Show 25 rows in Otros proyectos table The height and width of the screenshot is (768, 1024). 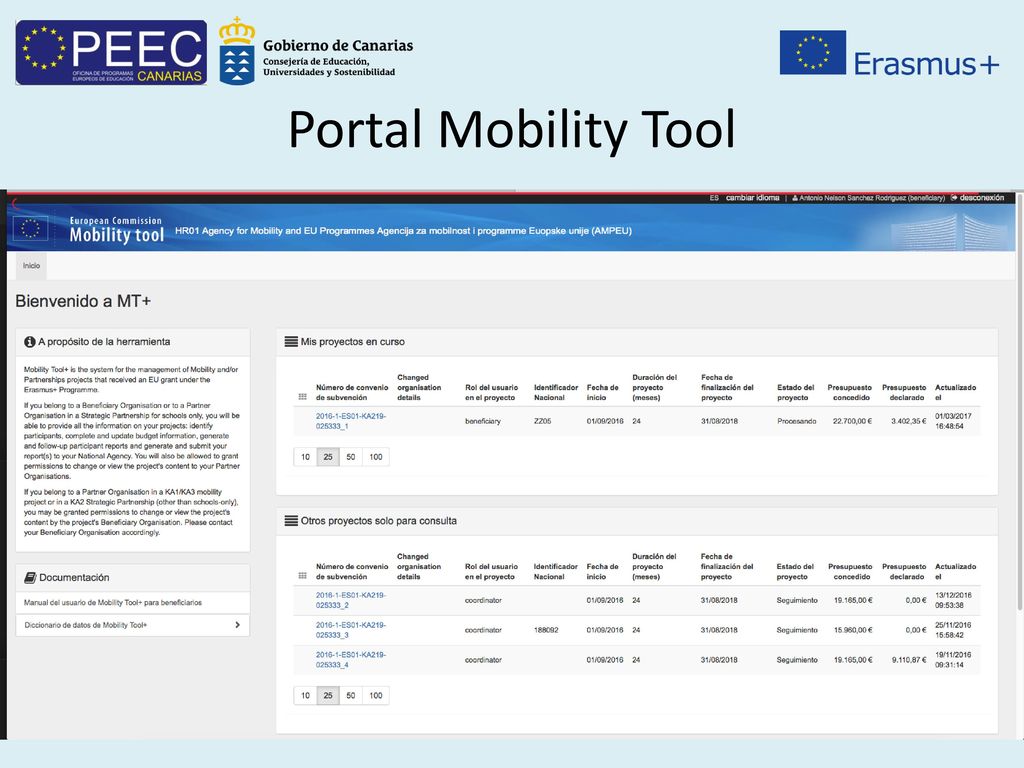click(x=328, y=696)
